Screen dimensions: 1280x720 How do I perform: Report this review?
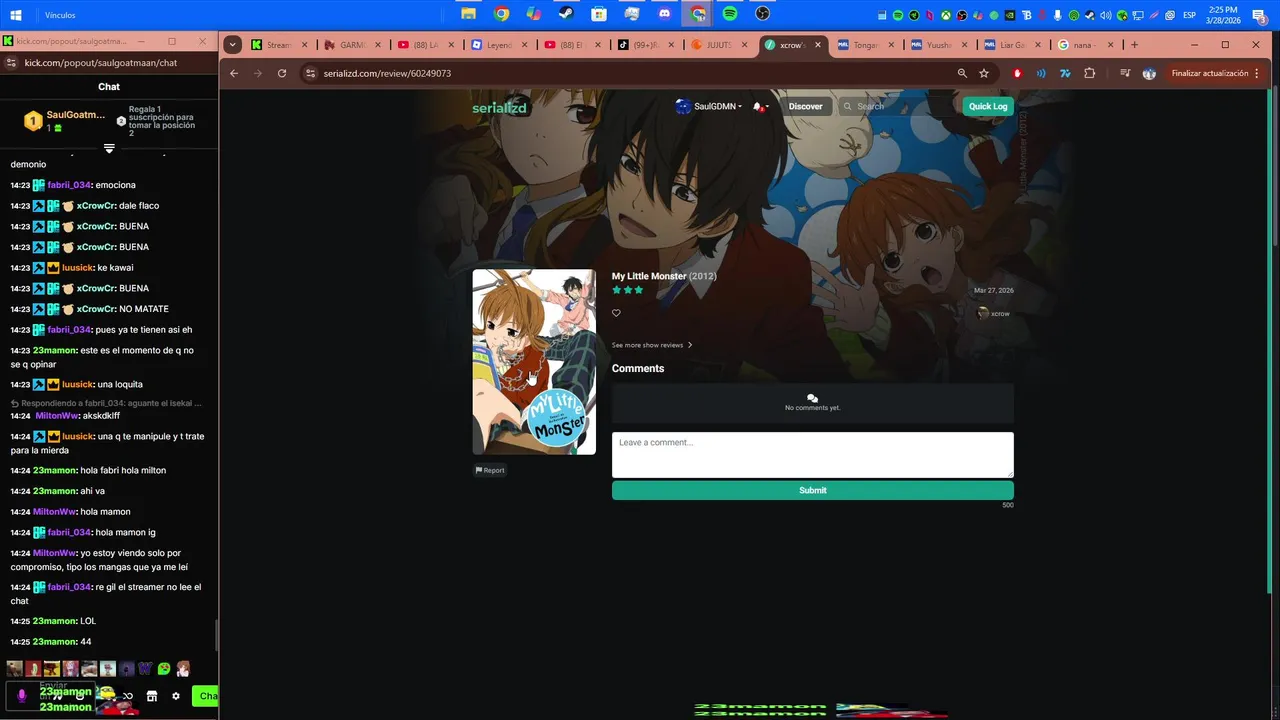click(490, 470)
